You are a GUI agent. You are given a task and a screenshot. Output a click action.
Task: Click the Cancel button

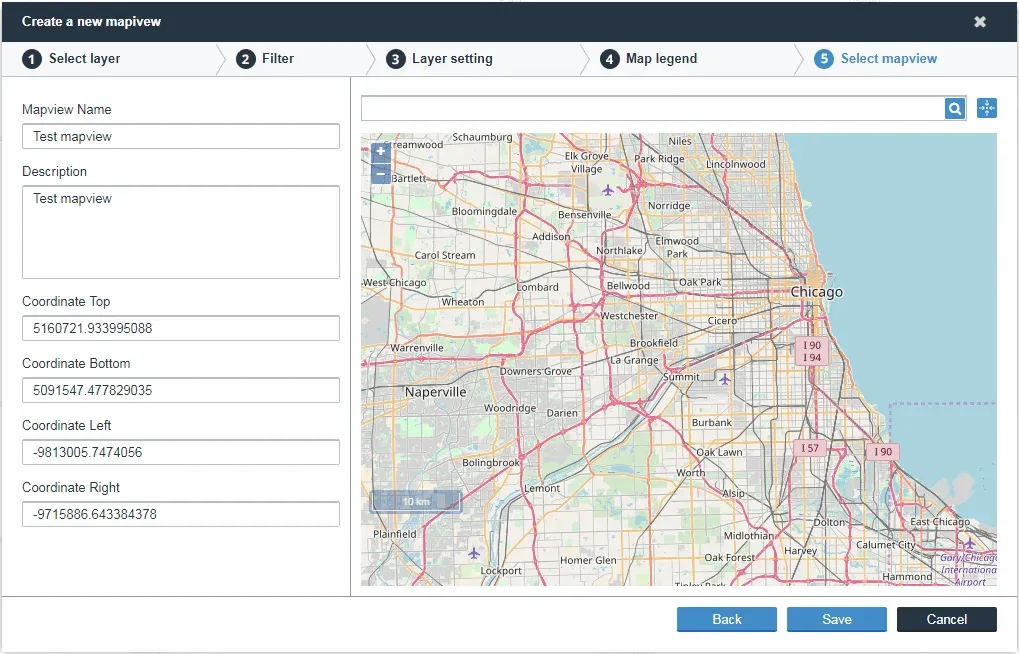pos(947,620)
